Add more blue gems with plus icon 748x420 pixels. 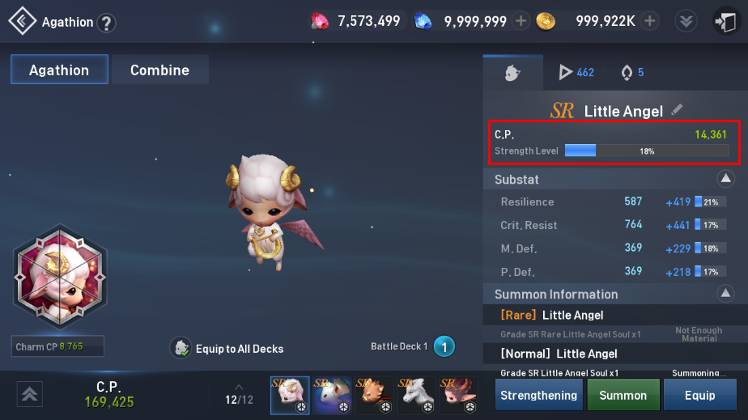[521, 21]
